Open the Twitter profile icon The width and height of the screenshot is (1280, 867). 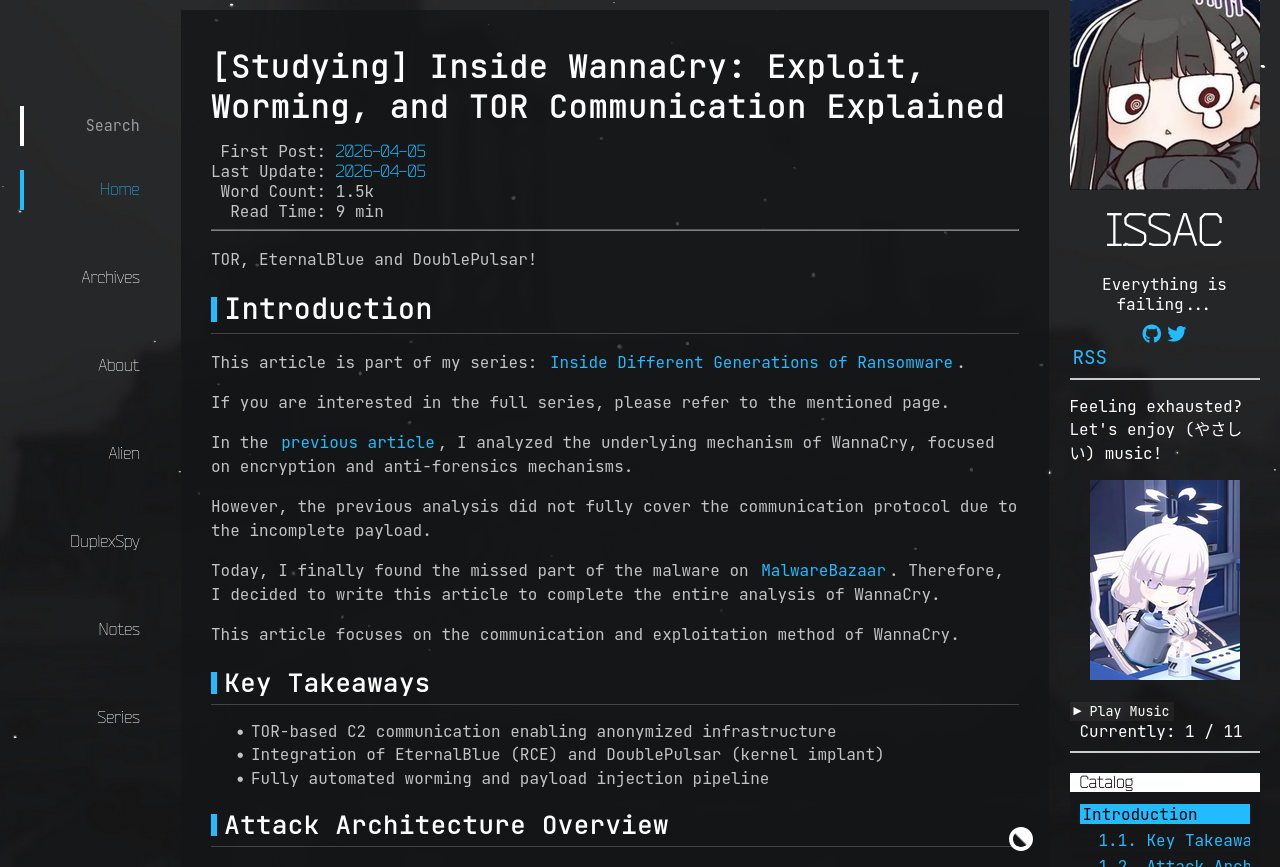tap(1177, 334)
